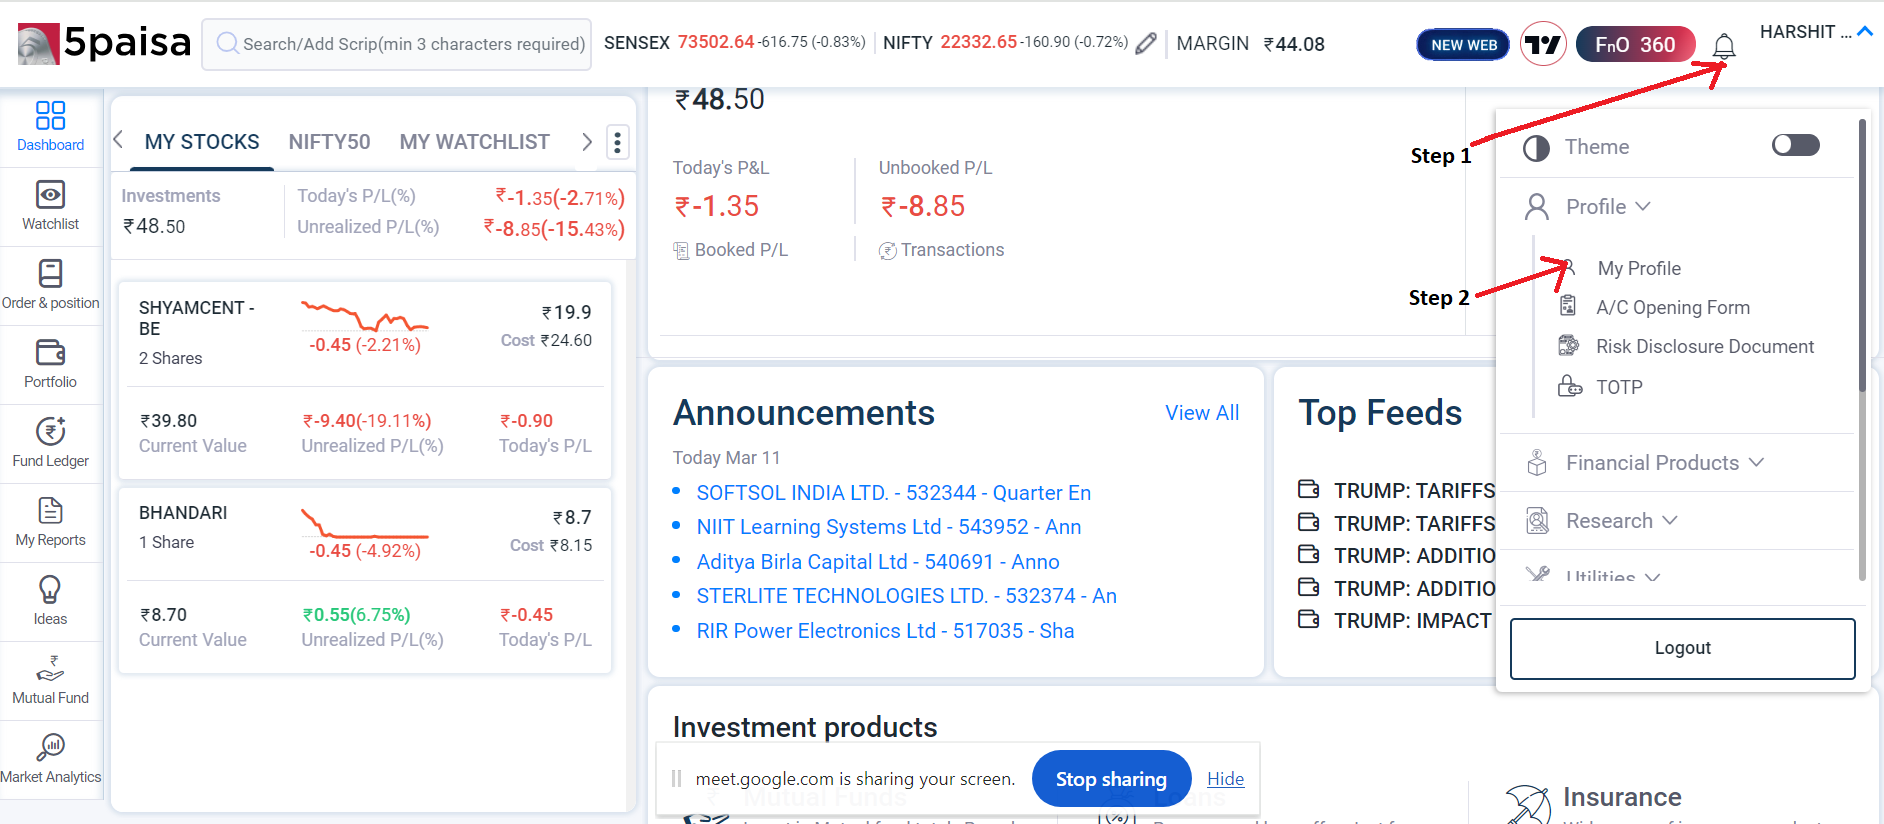Click BHANDARI price sparkline chart

[364, 524]
